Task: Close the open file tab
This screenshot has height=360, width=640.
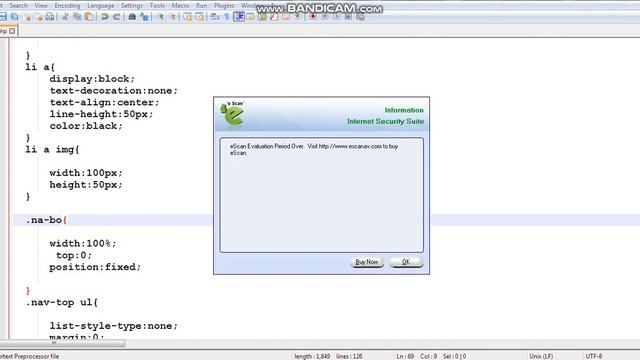Action: (12, 31)
